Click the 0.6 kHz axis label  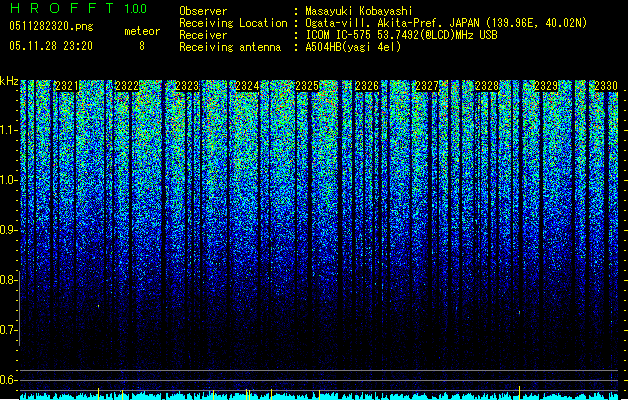(x=7, y=380)
